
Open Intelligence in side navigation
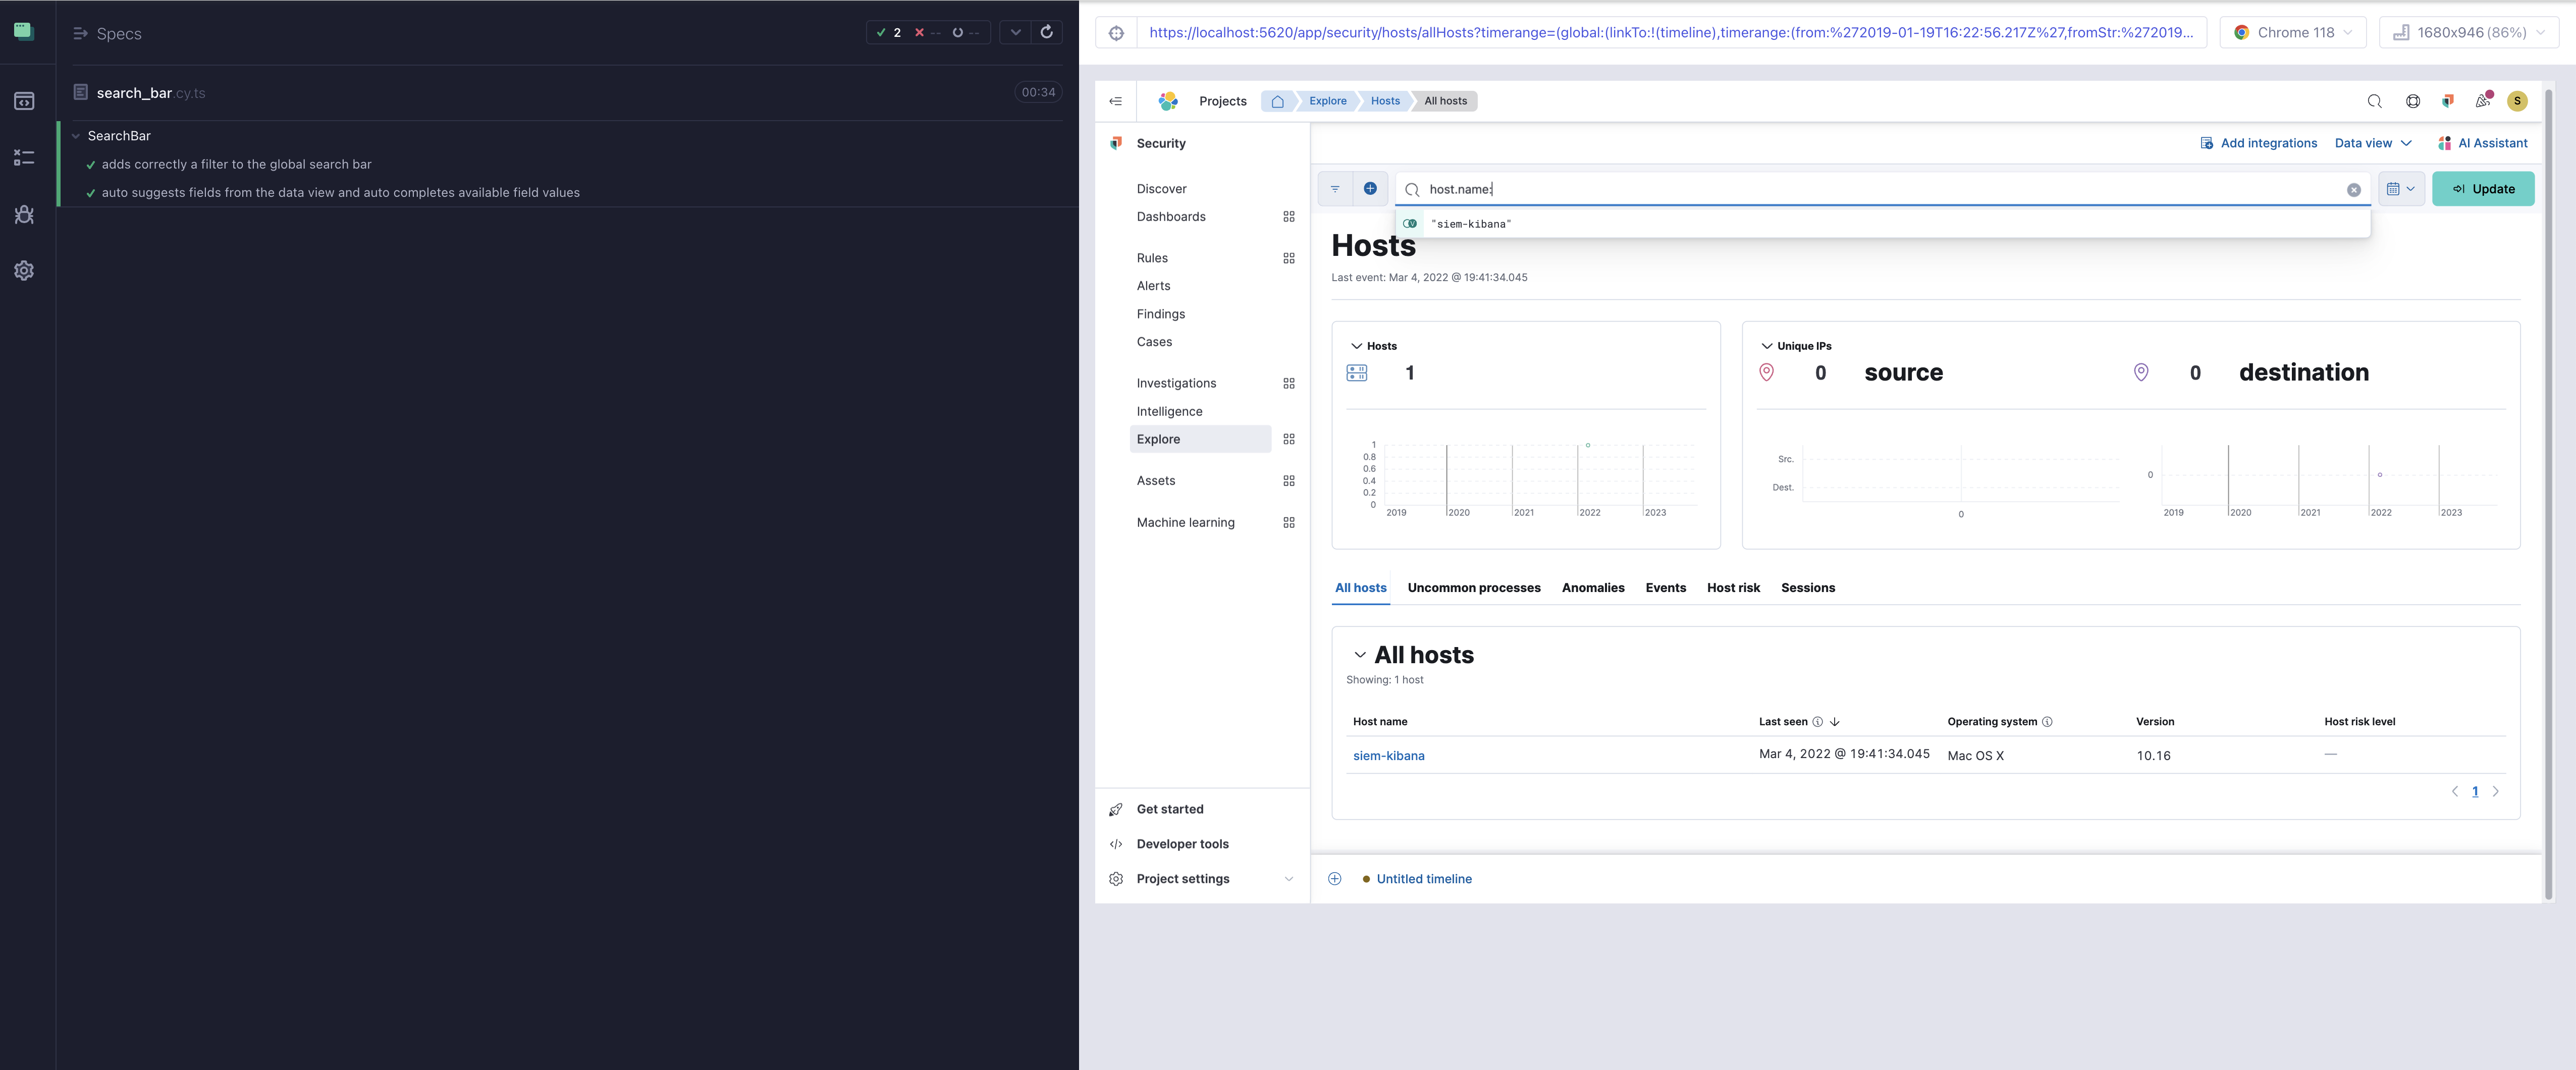click(x=1169, y=412)
